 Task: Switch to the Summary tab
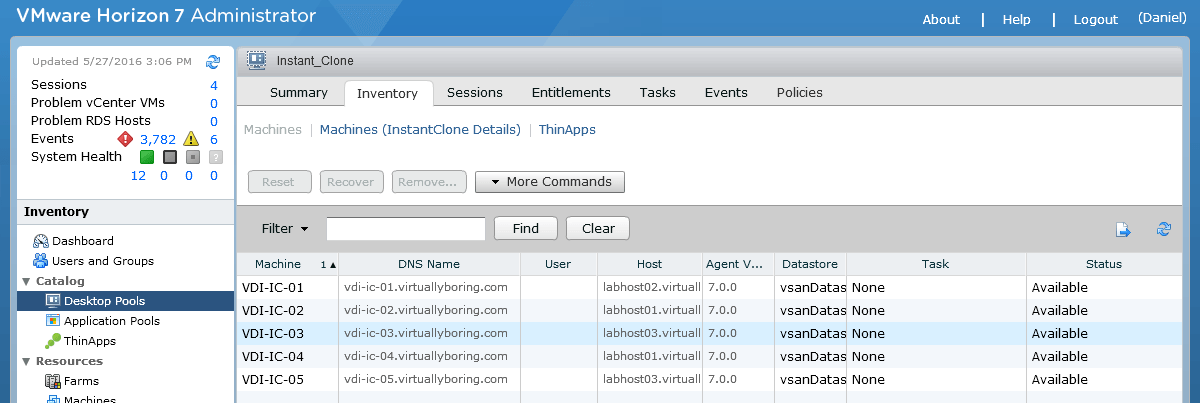click(x=299, y=93)
